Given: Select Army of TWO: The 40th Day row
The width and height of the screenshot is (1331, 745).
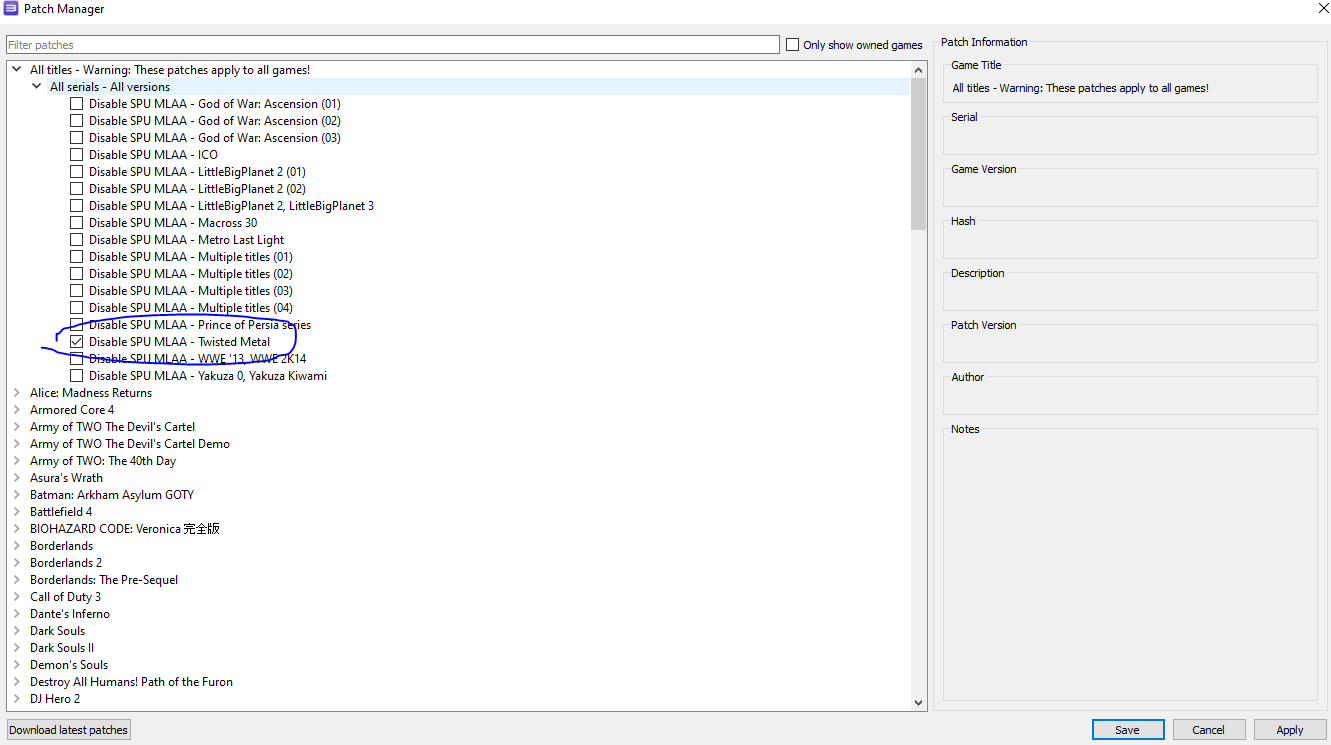Looking at the screenshot, I should pos(103,461).
